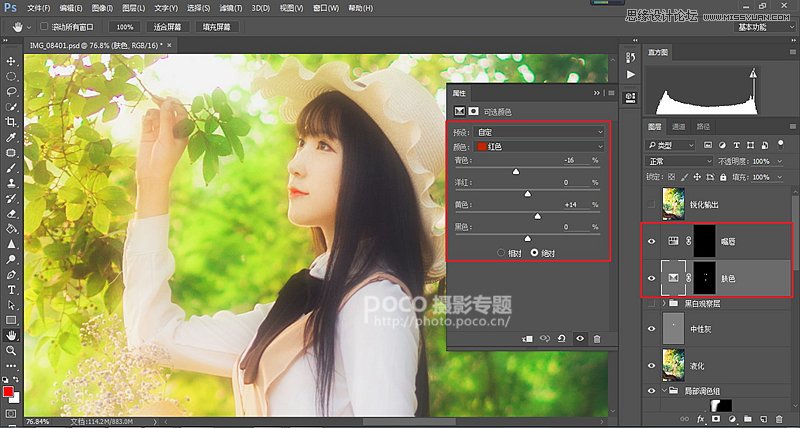The width and height of the screenshot is (800, 428).
Task: Open the 滤镜(T) menu
Action: pyautogui.click(x=230, y=8)
